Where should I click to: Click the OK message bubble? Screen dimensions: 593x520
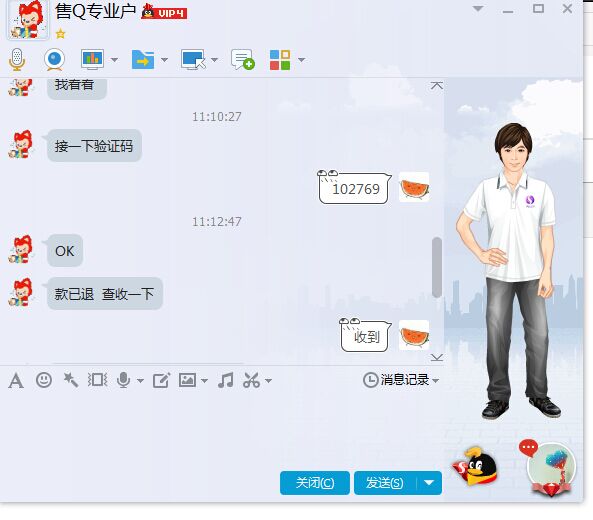pyautogui.click(x=65, y=251)
